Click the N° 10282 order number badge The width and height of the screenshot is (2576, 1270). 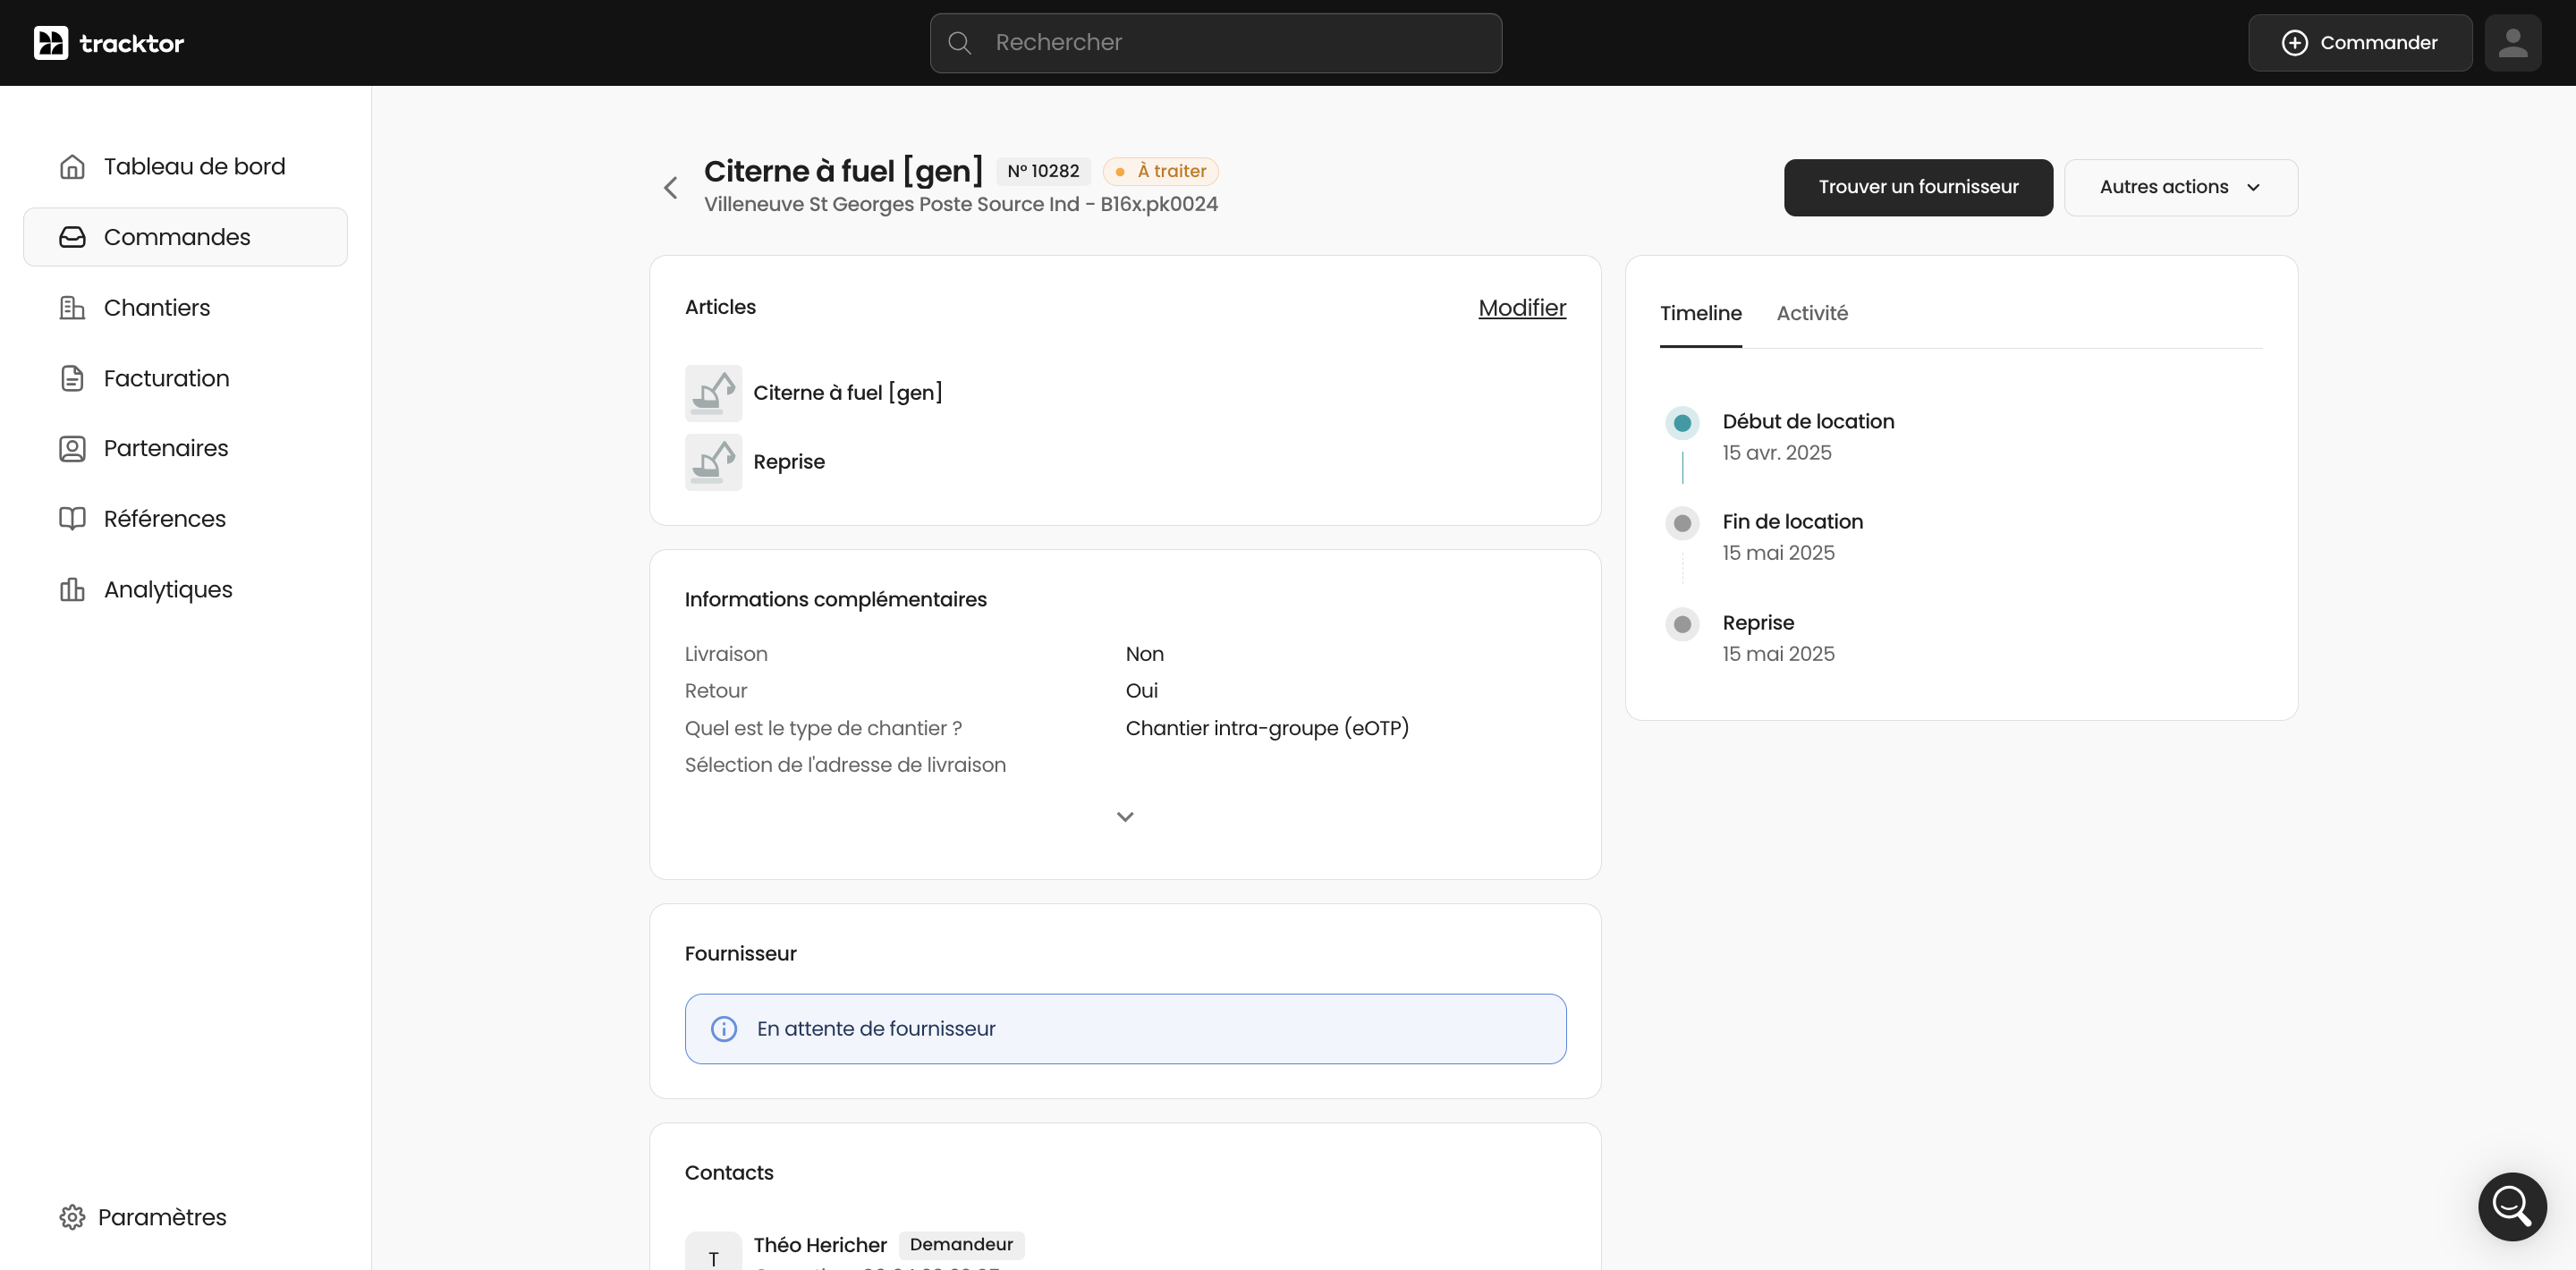1043,171
